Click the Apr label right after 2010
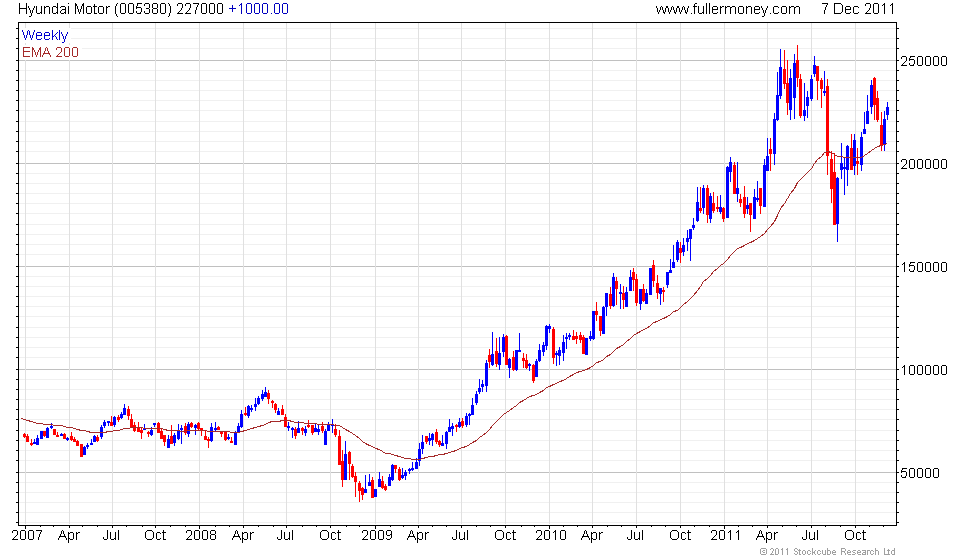 [x=592, y=536]
